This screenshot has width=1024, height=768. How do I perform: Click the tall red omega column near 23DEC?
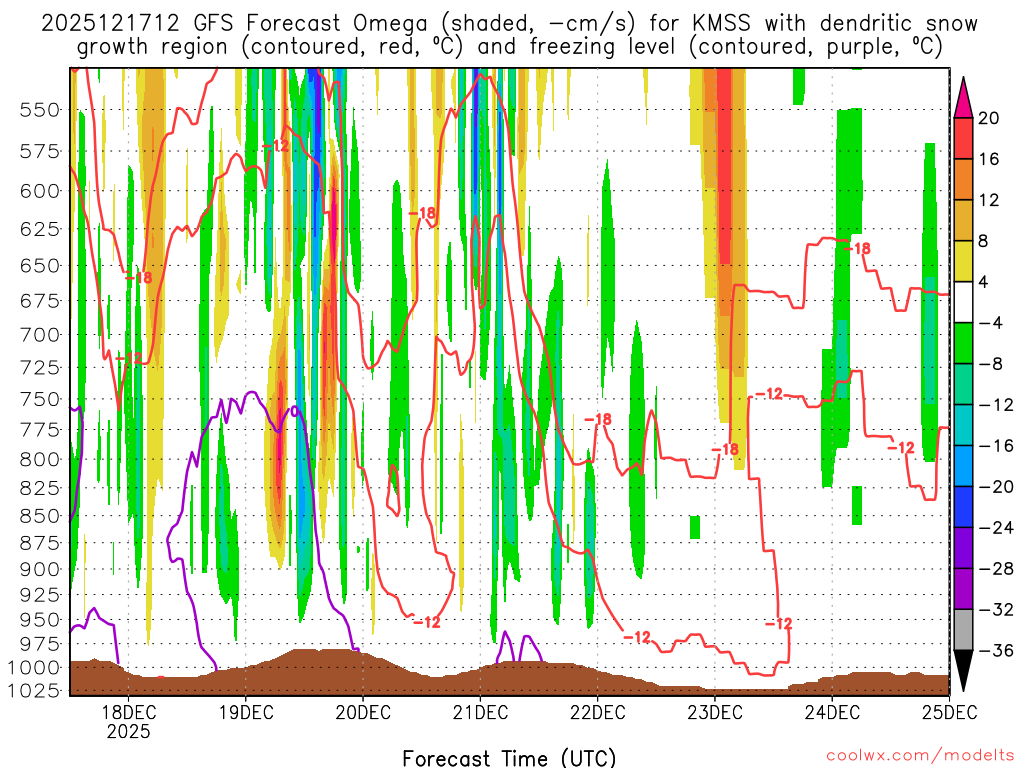724,167
